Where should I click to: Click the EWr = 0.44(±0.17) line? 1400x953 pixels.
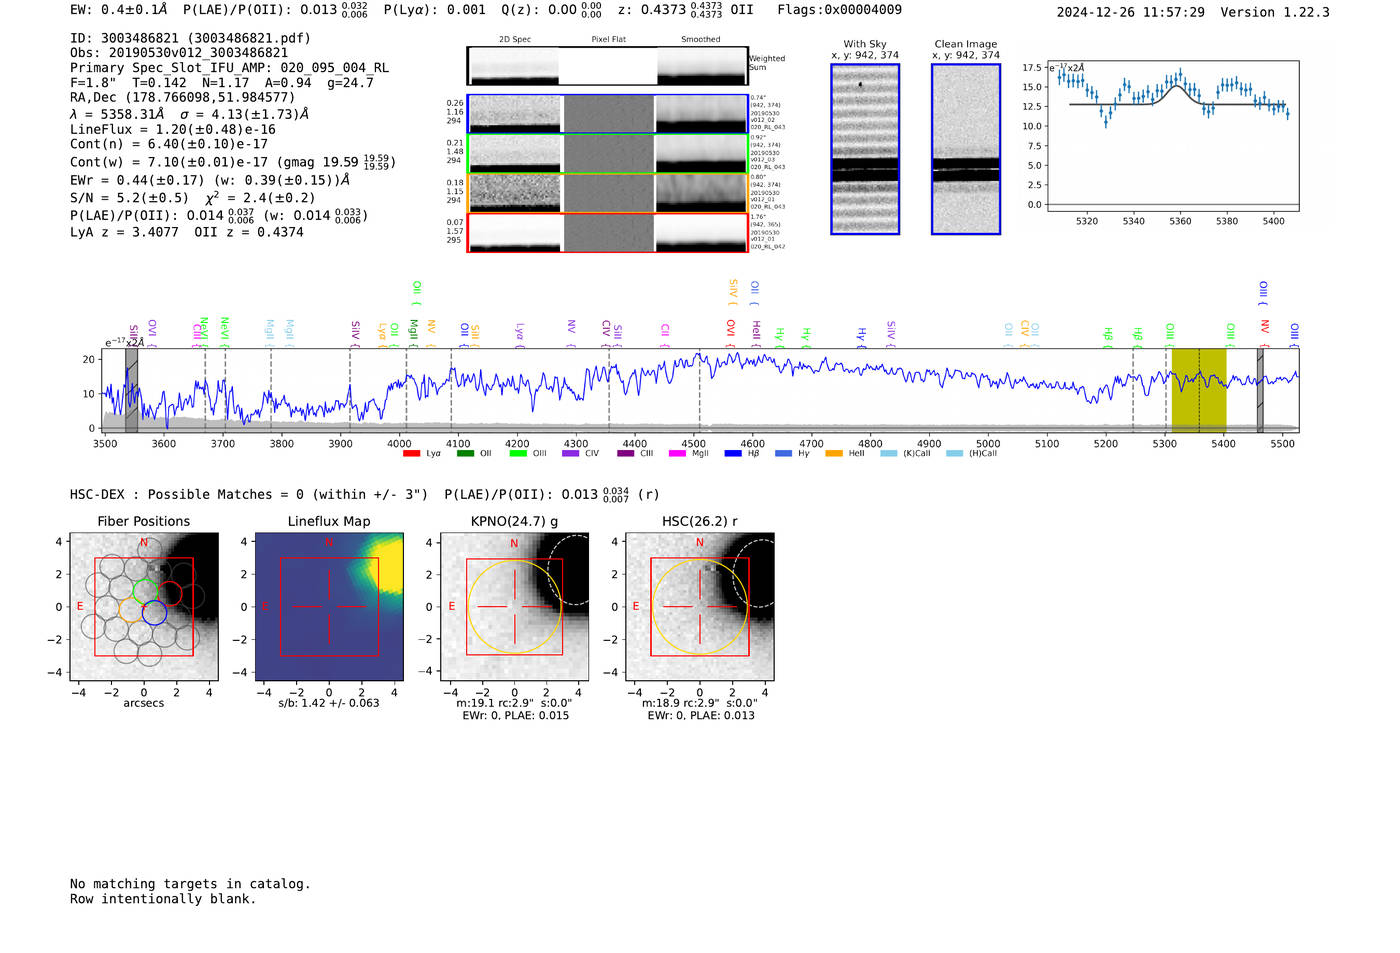pos(210,181)
